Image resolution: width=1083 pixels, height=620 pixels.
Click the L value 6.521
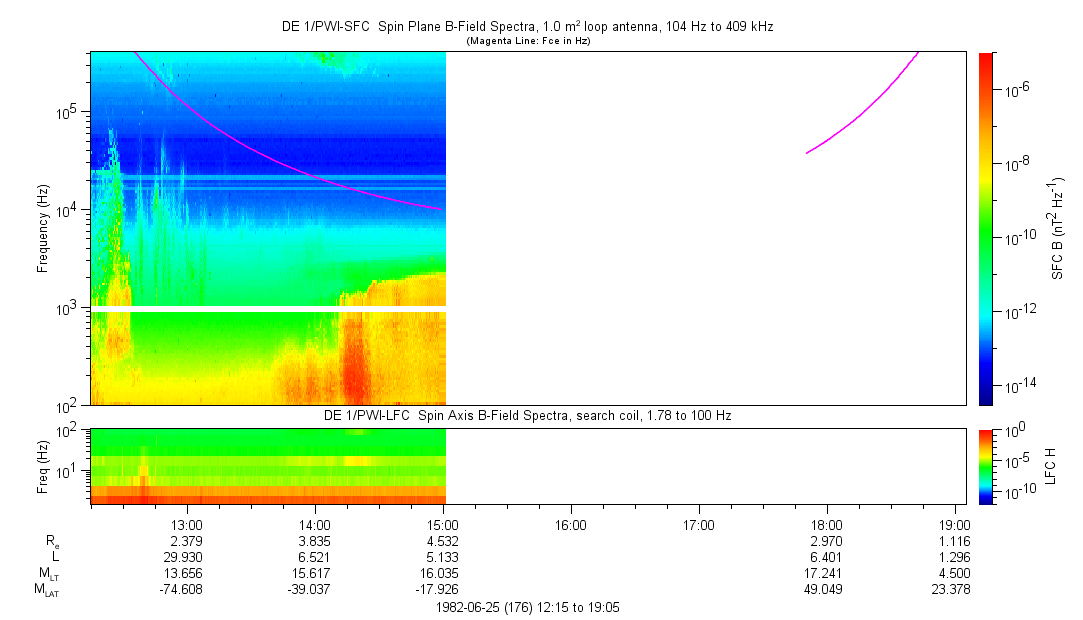pos(314,557)
